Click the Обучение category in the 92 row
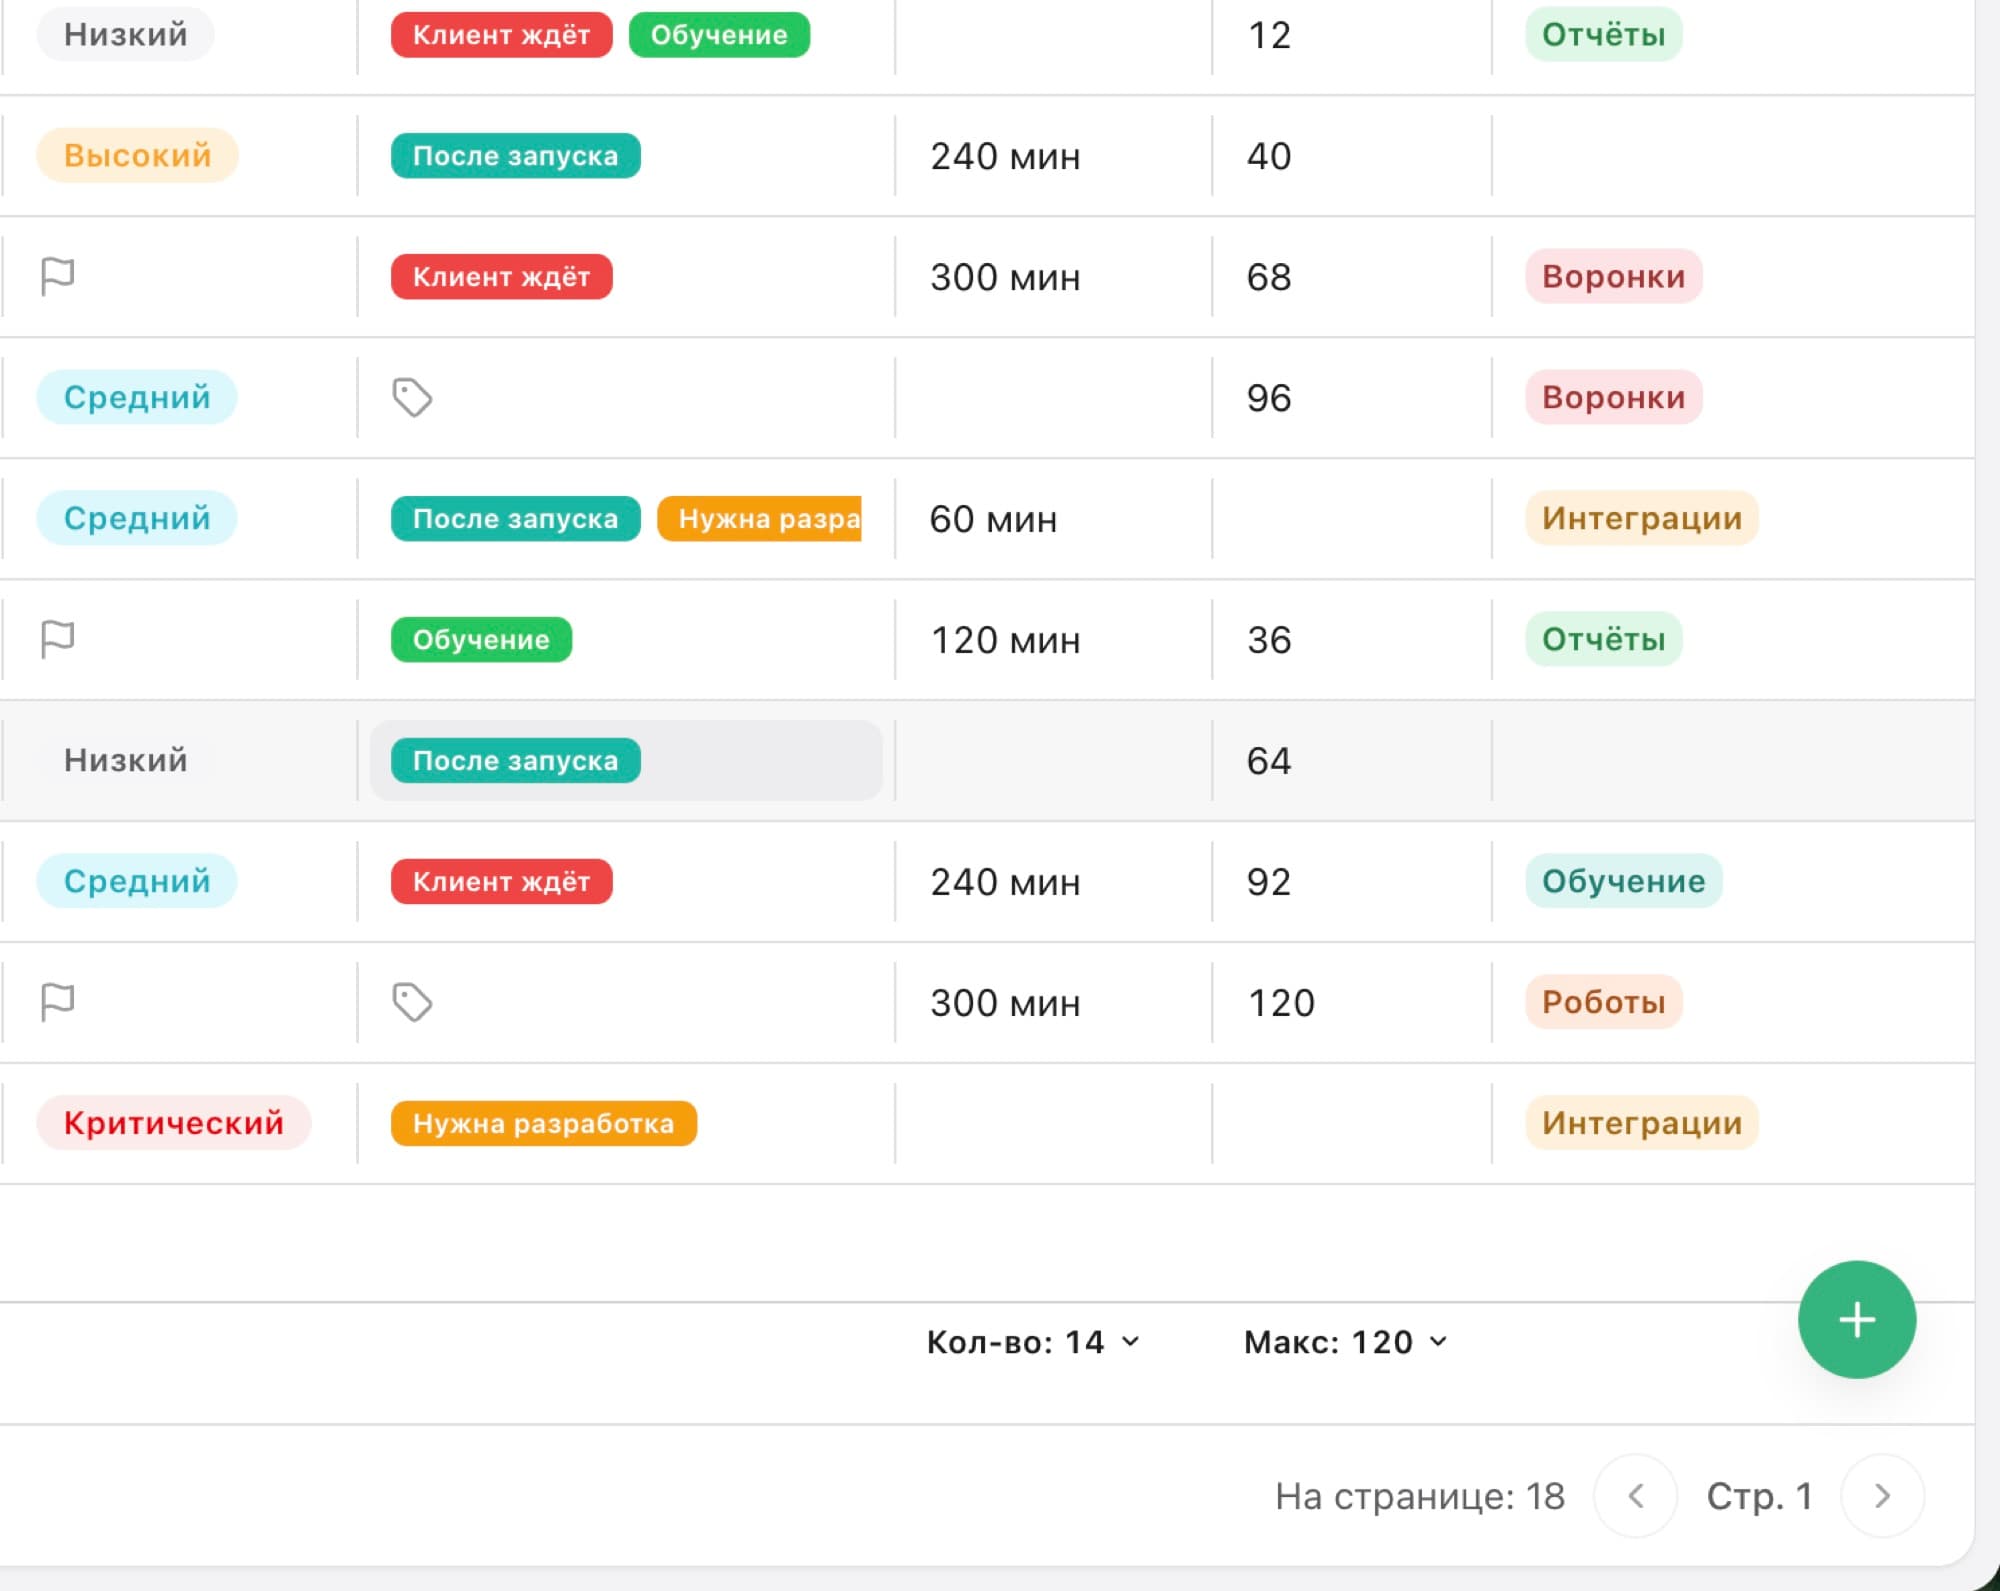This screenshot has width=2000, height=1591. 1623,881
